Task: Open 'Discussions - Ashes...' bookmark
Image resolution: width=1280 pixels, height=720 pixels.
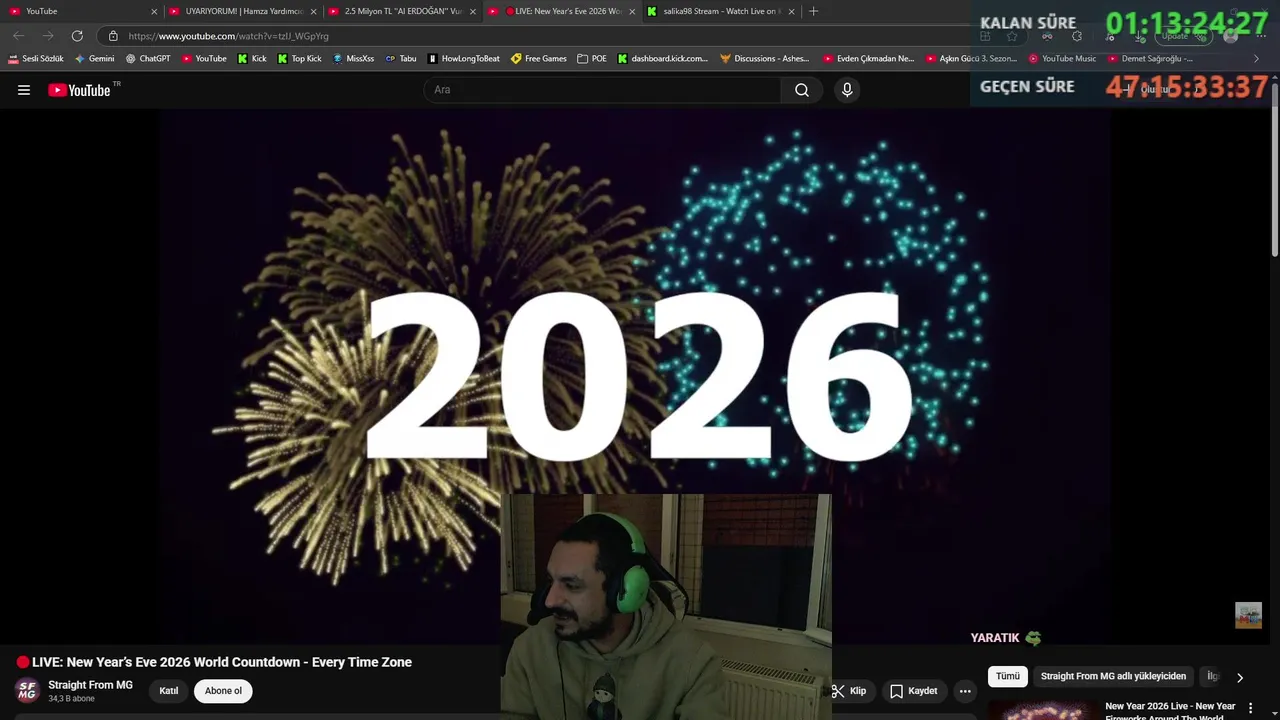Action: (765, 59)
